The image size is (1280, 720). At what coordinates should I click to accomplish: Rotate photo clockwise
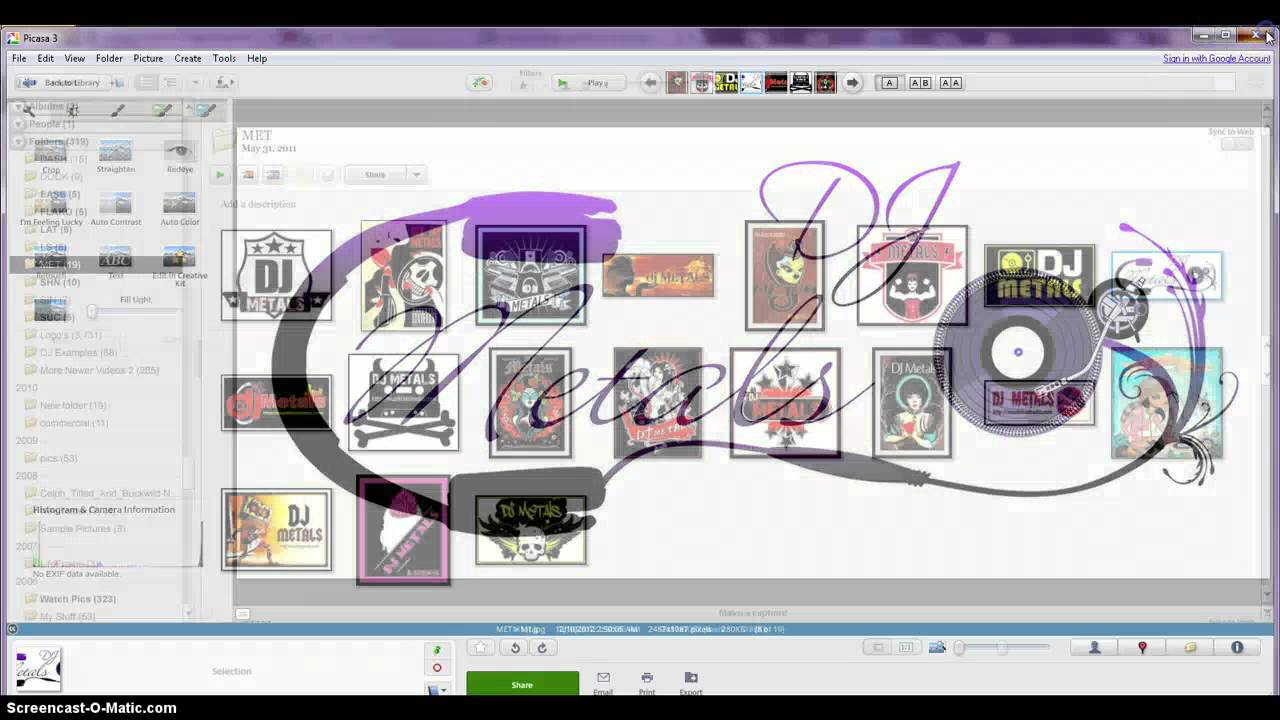pyautogui.click(x=542, y=648)
